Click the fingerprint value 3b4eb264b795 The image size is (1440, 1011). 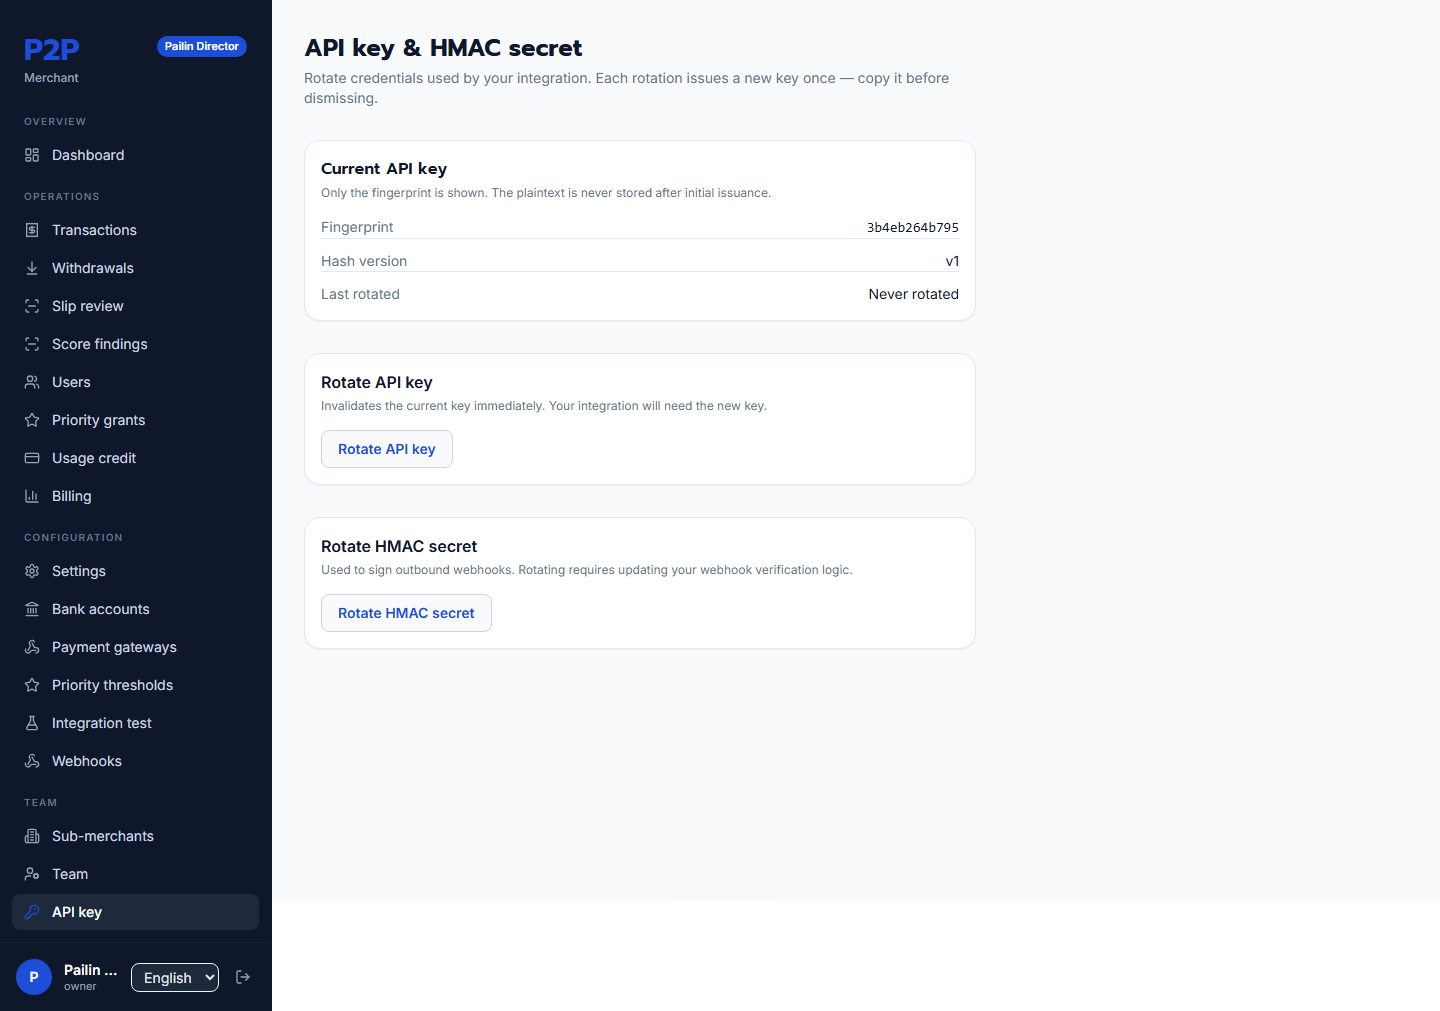913,227
